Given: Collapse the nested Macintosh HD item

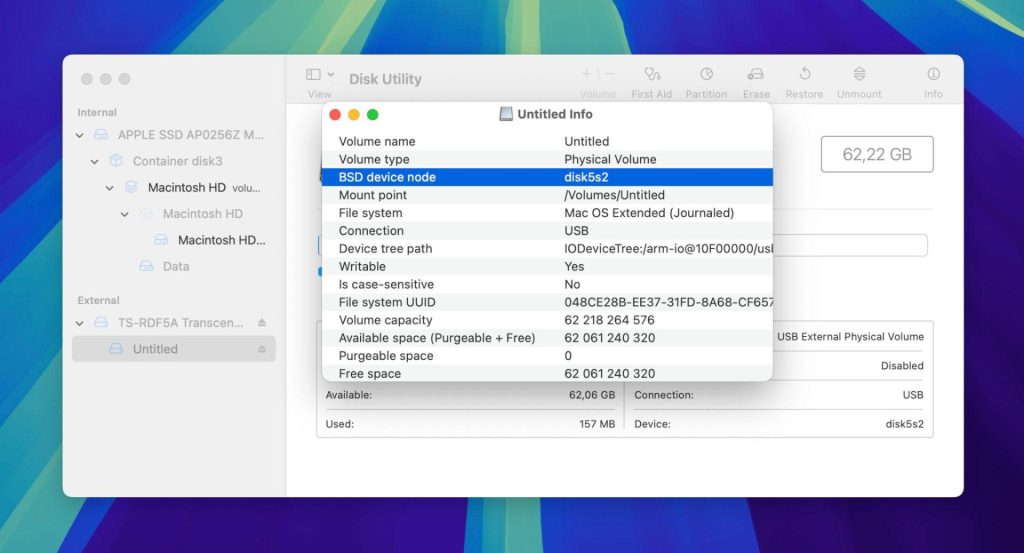Looking at the screenshot, I should [x=125, y=214].
